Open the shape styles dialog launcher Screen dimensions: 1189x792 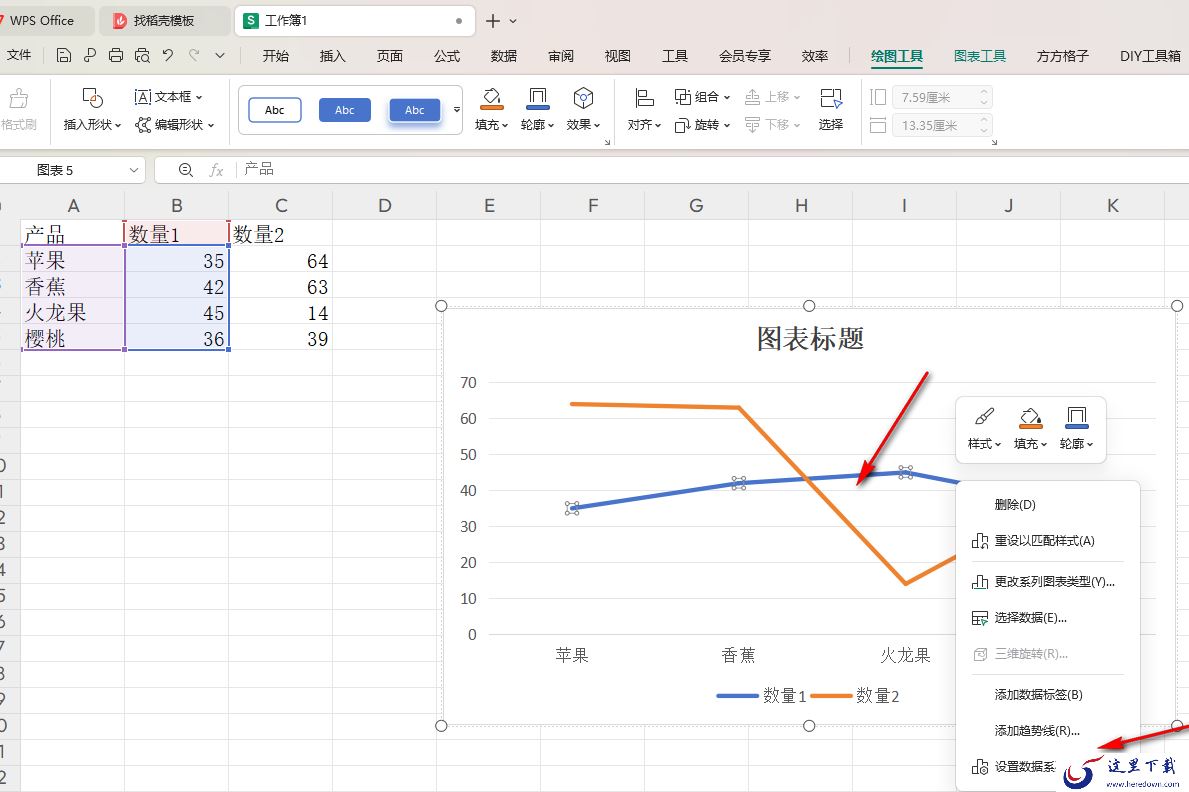[607, 142]
